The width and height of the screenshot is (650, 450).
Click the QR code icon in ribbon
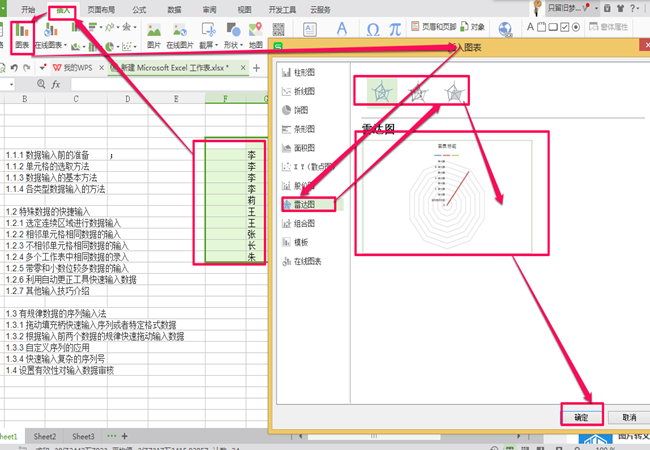point(279,29)
